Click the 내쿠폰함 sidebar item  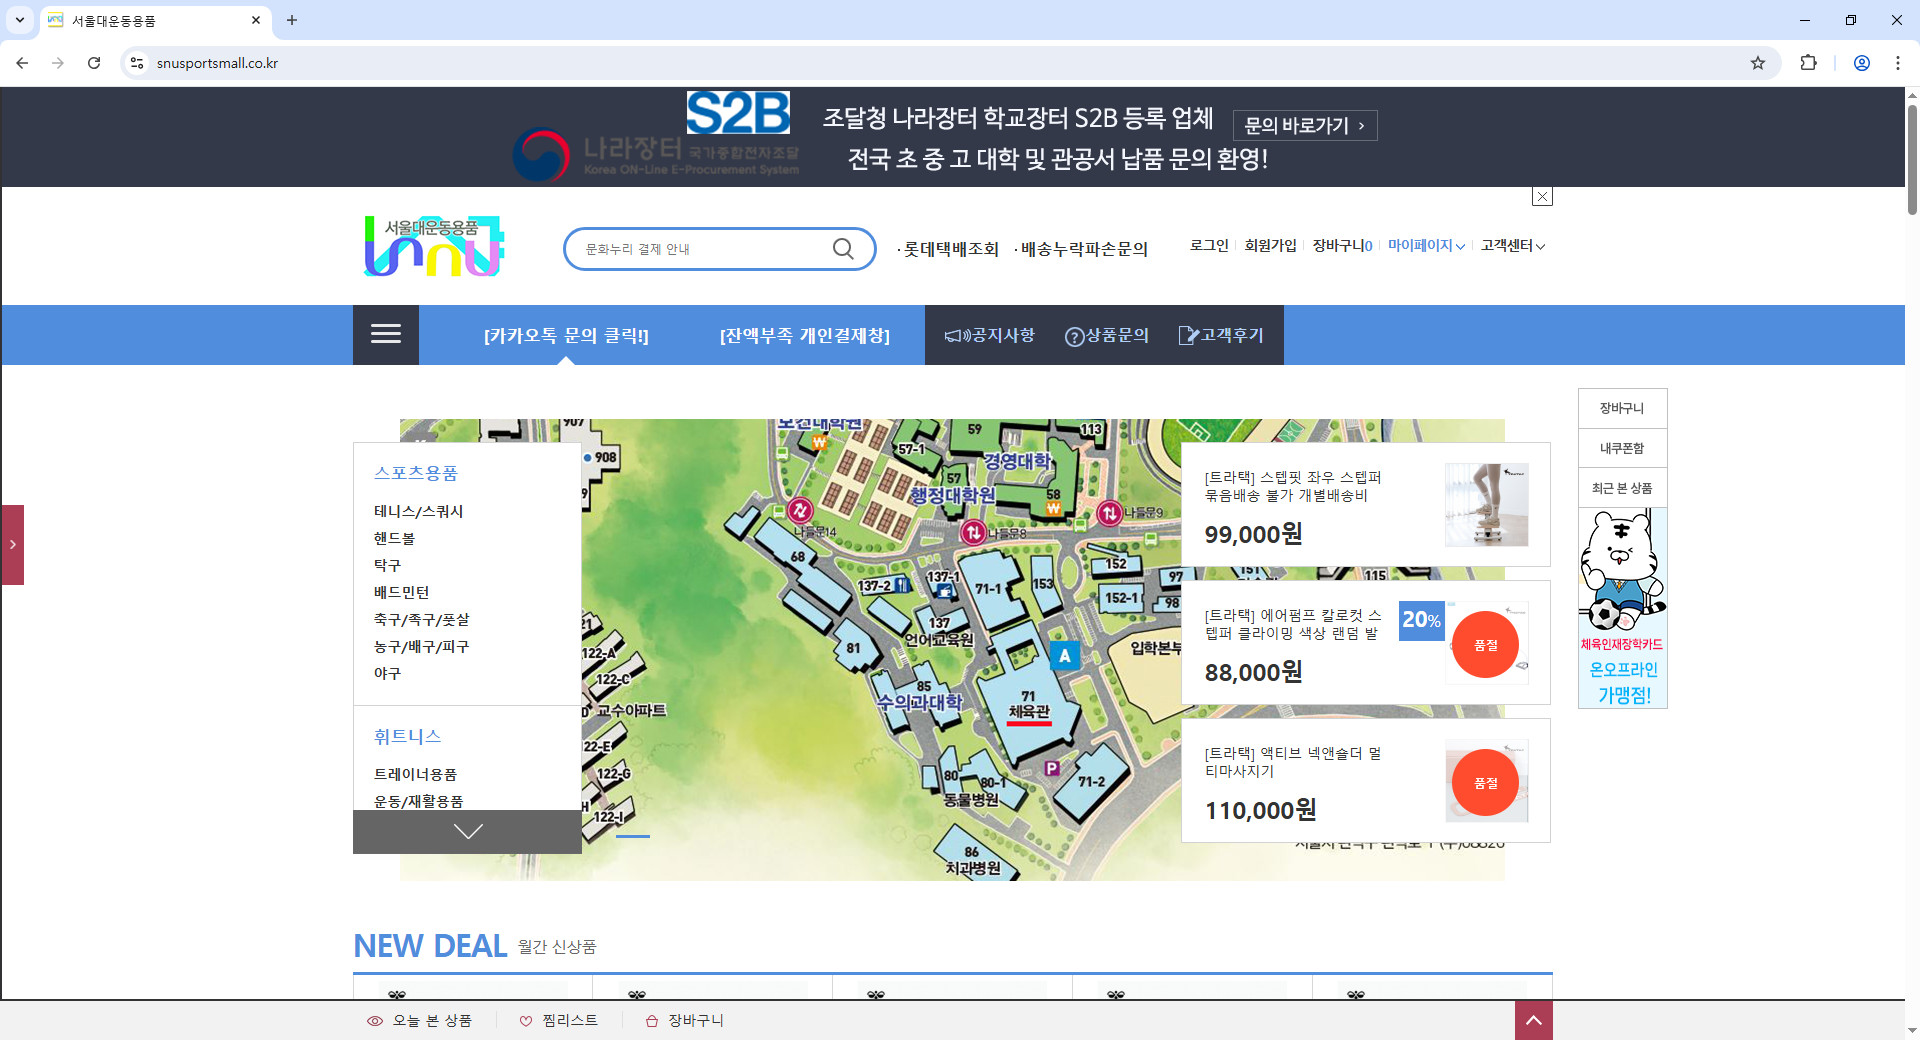[1621, 447]
